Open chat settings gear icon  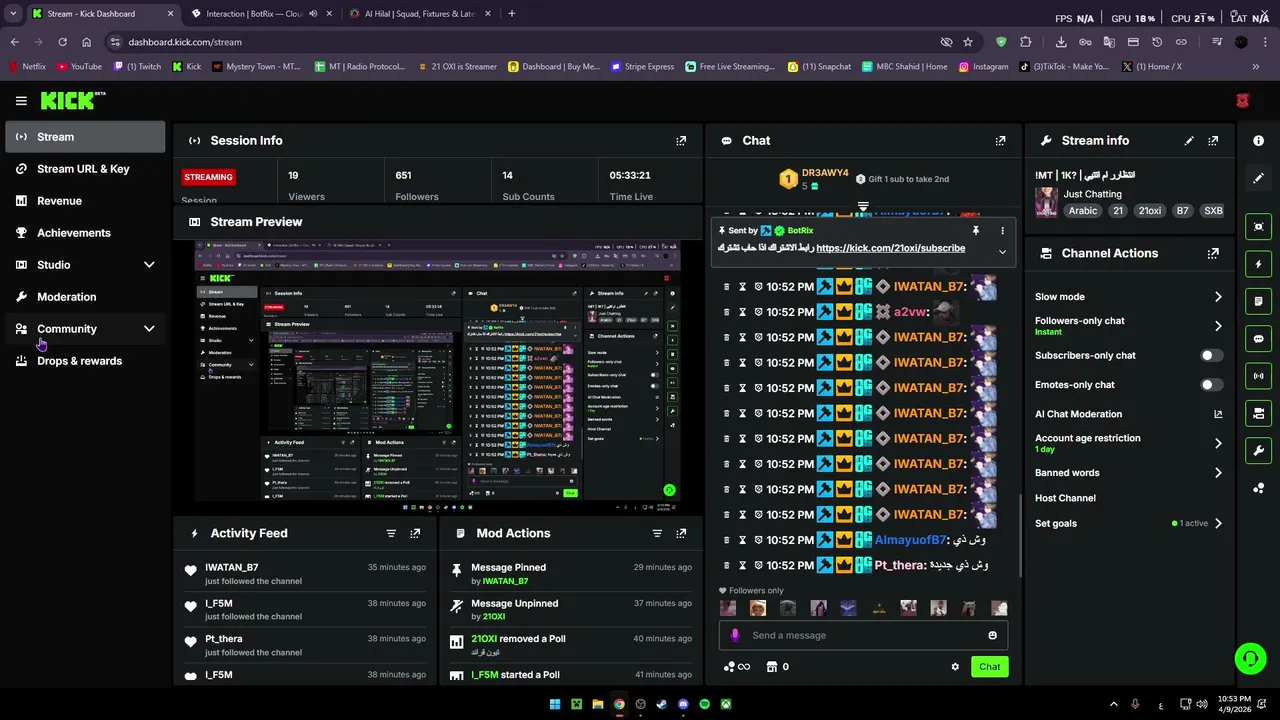pos(955,667)
